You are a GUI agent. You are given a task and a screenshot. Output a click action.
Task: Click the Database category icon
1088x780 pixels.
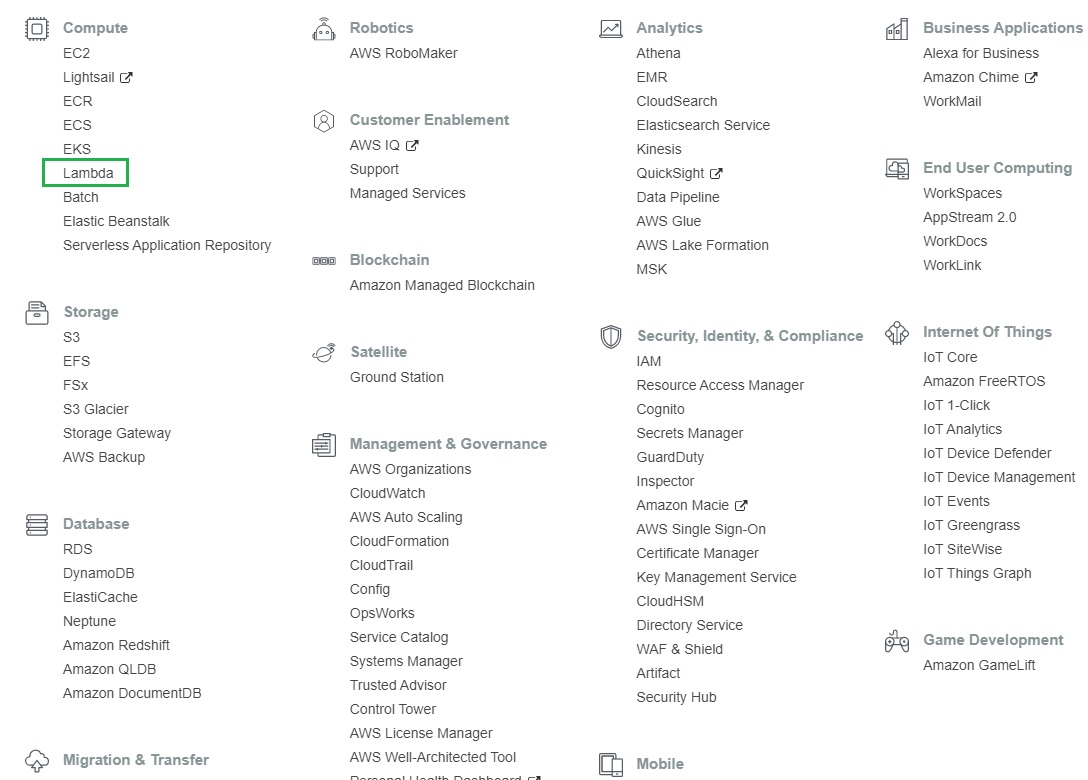coord(37,524)
